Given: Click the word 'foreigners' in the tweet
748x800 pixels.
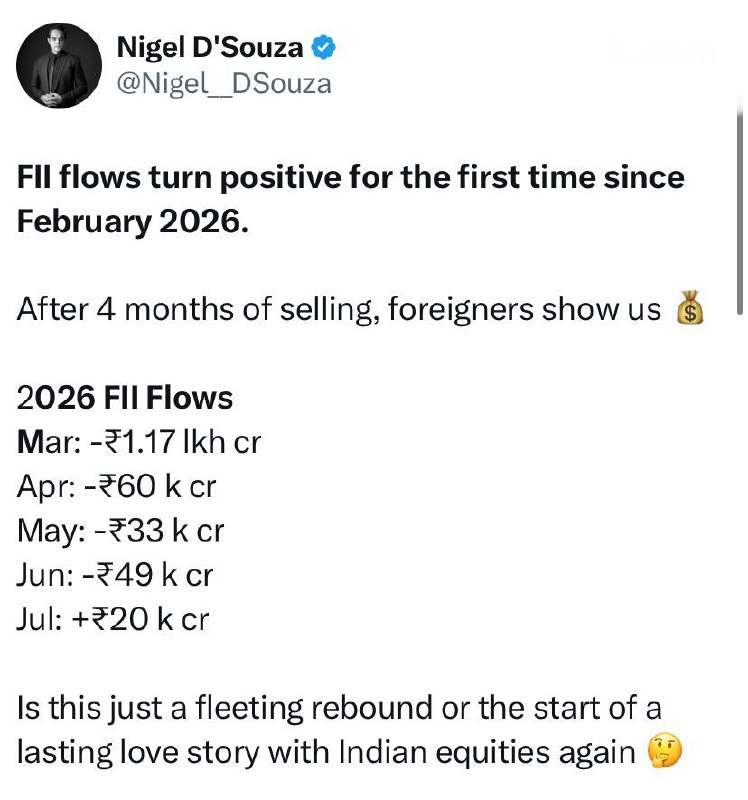Looking at the screenshot, I should pyautogui.click(x=461, y=310).
